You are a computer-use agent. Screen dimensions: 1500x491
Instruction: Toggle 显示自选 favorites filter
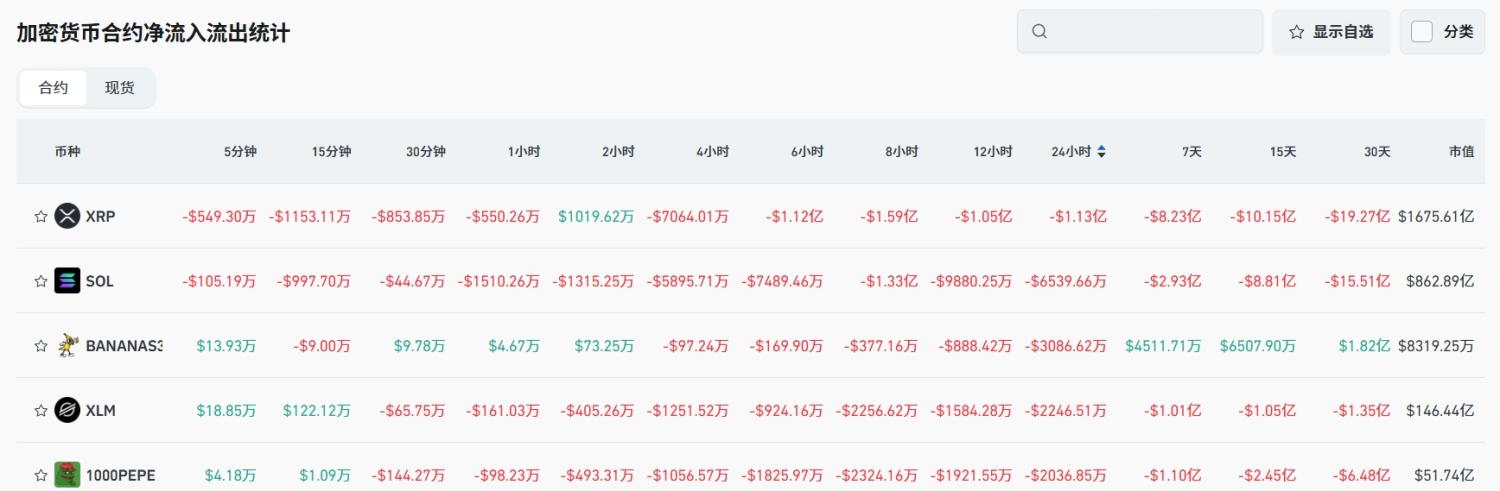pyautogui.click(x=1331, y=32)
